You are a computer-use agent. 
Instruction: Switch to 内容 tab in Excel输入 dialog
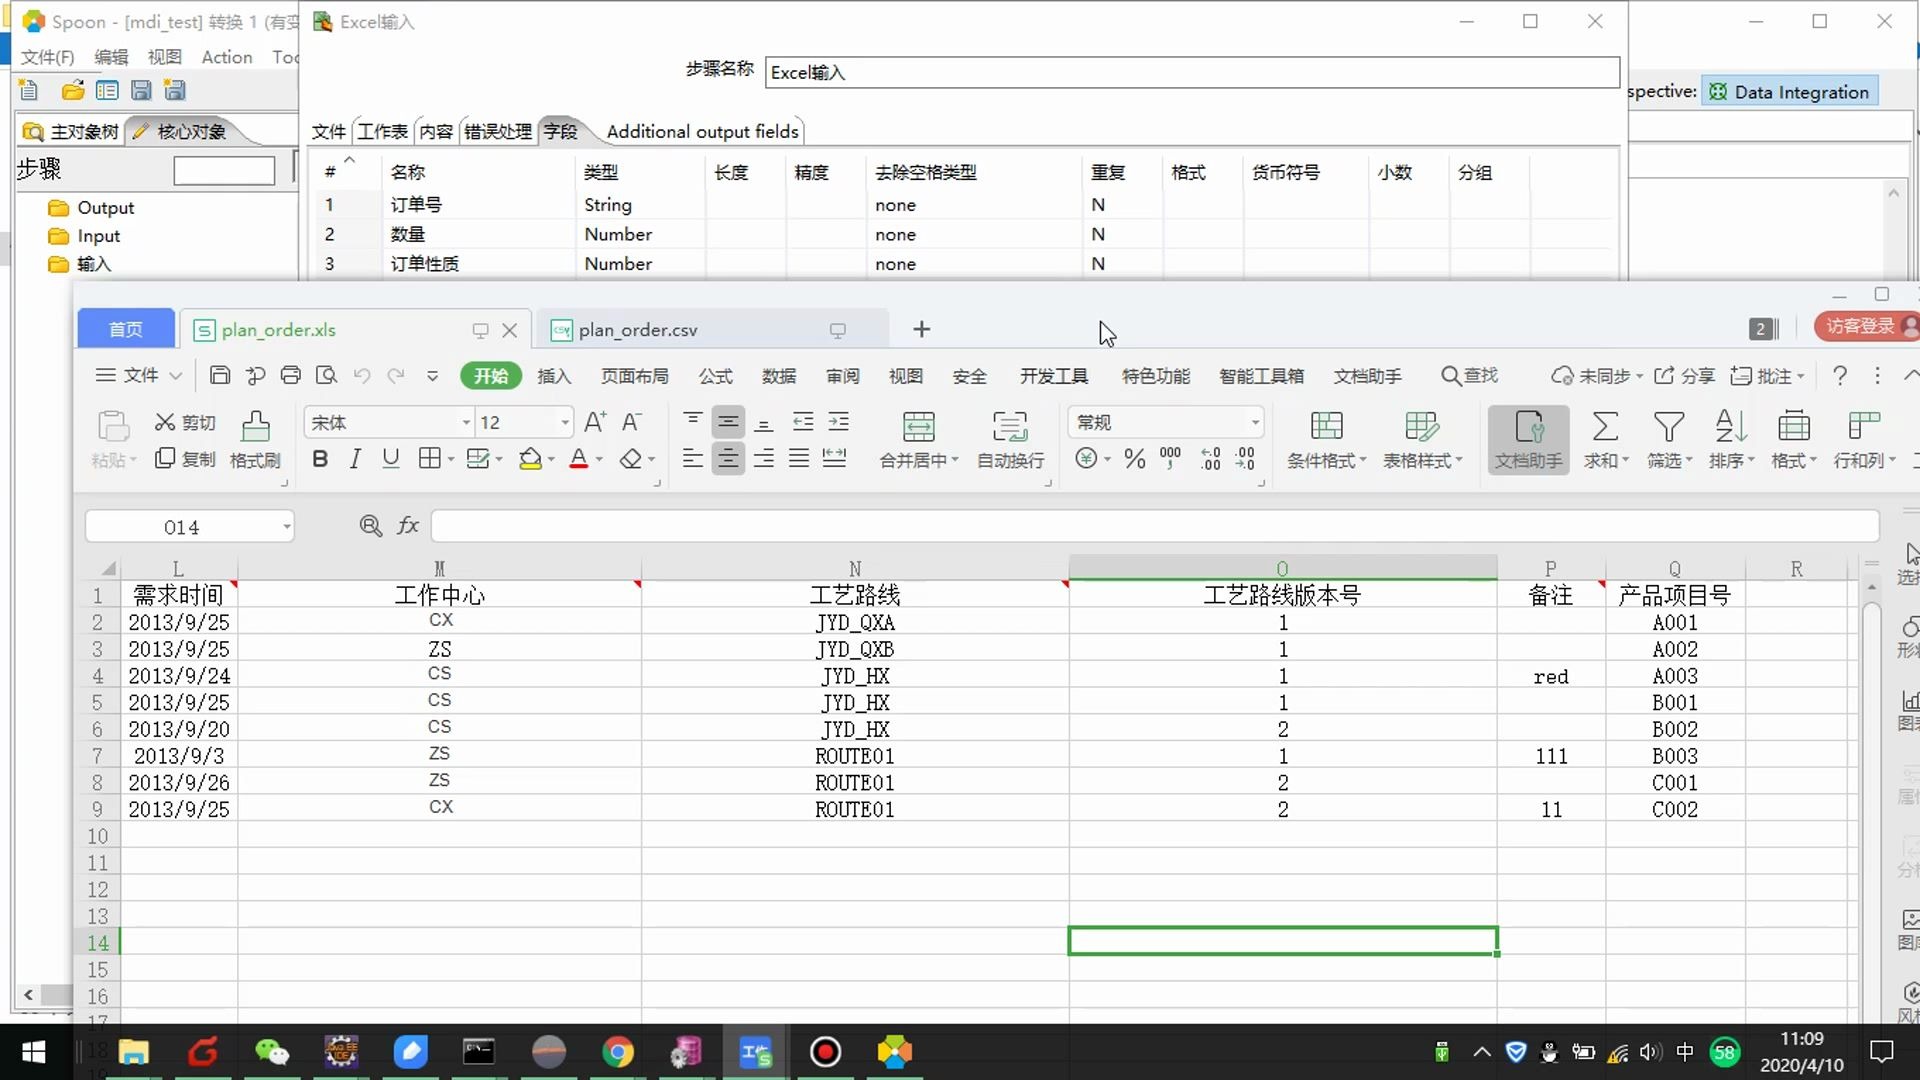click(x=436, y=132)
